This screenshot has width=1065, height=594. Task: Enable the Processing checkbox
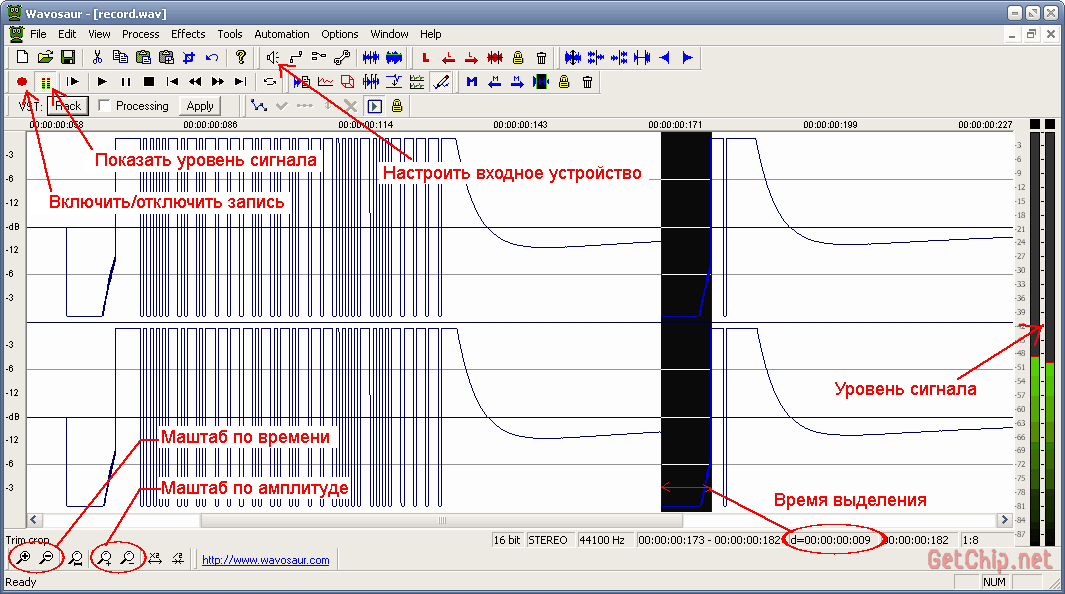click(104, 105)
